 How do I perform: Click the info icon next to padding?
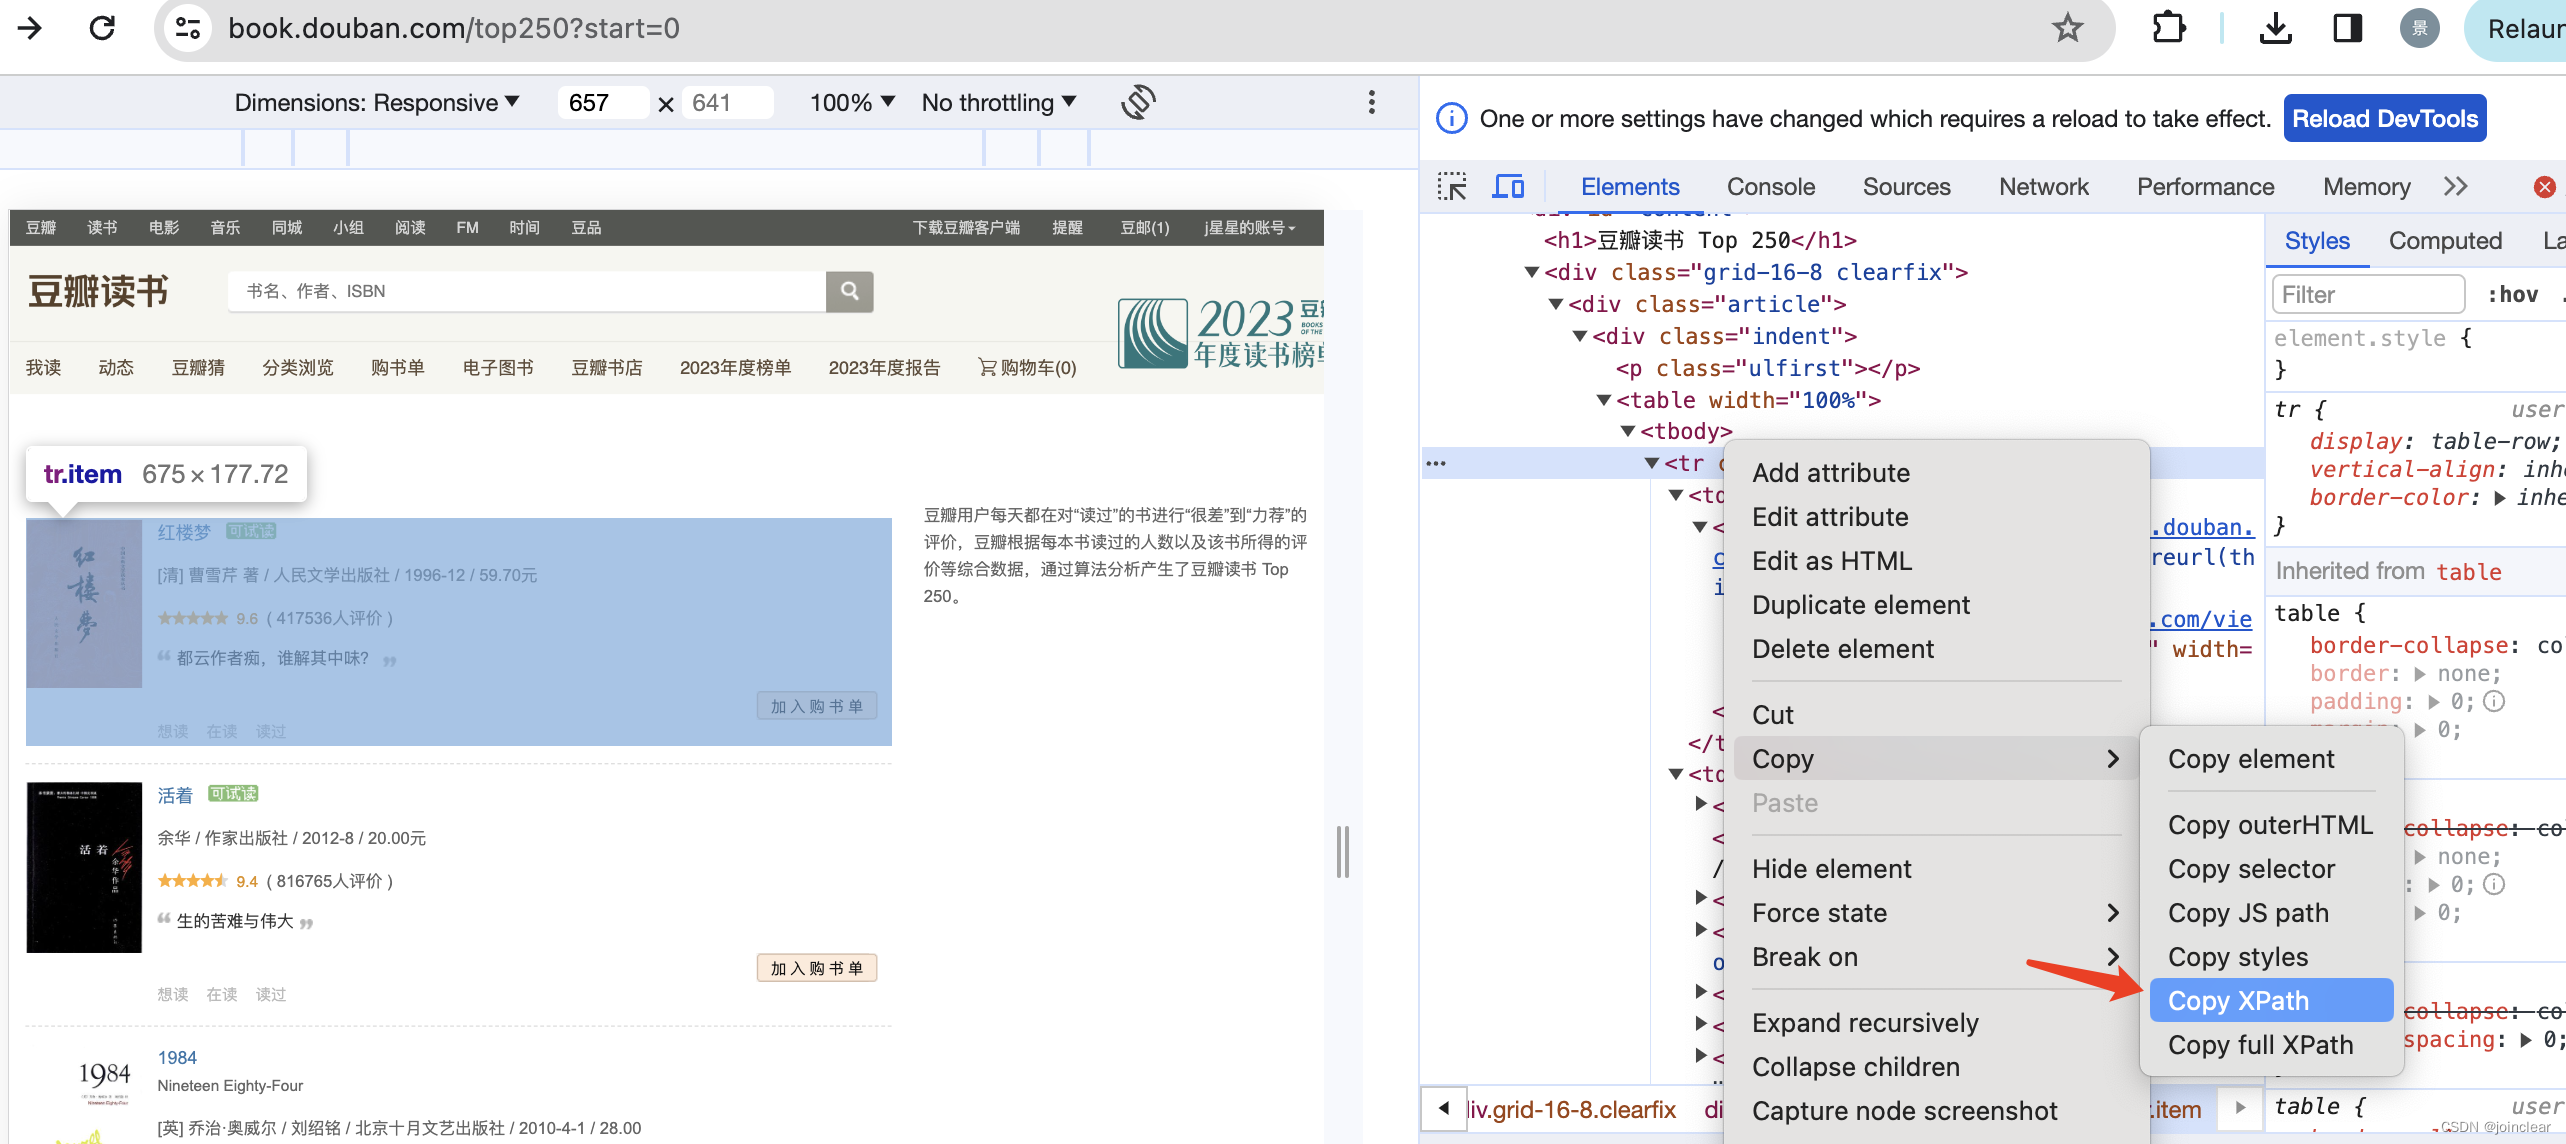(x=2494, y=701)
